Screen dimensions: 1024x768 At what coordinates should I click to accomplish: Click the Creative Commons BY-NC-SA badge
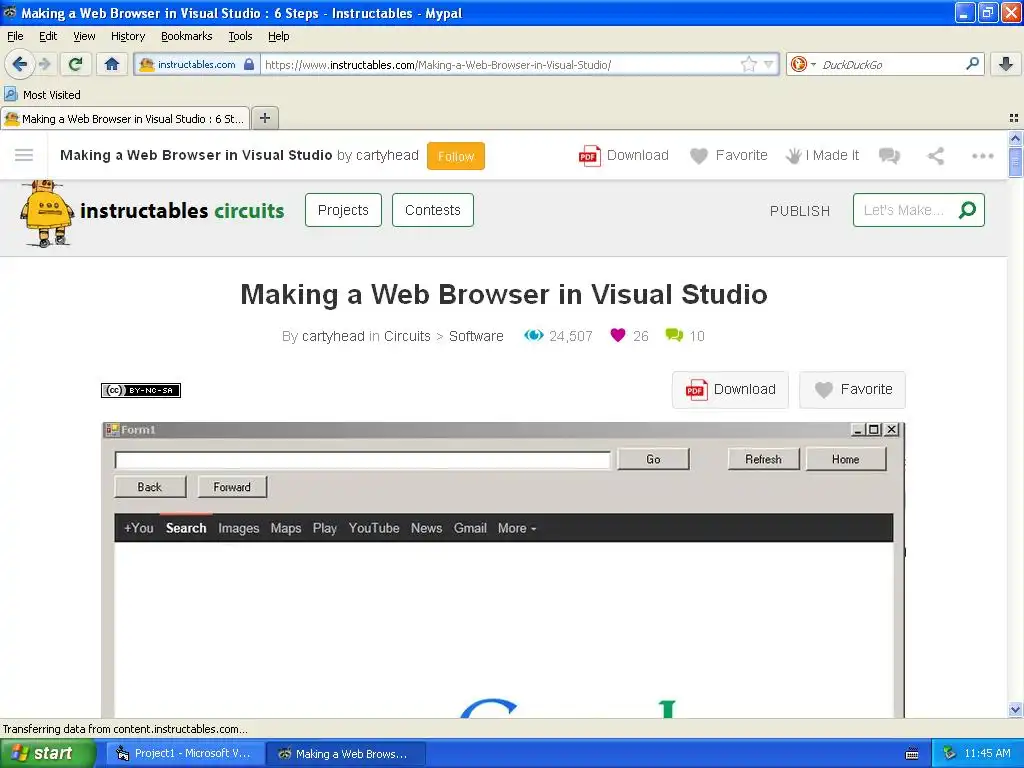141,390
